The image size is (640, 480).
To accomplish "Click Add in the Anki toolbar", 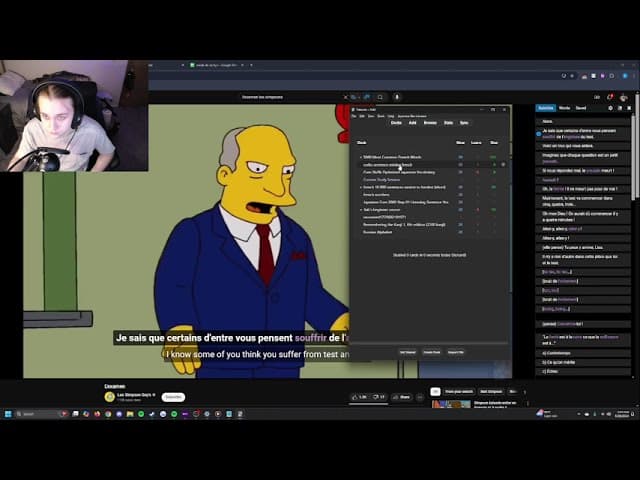I will [413, 123].
